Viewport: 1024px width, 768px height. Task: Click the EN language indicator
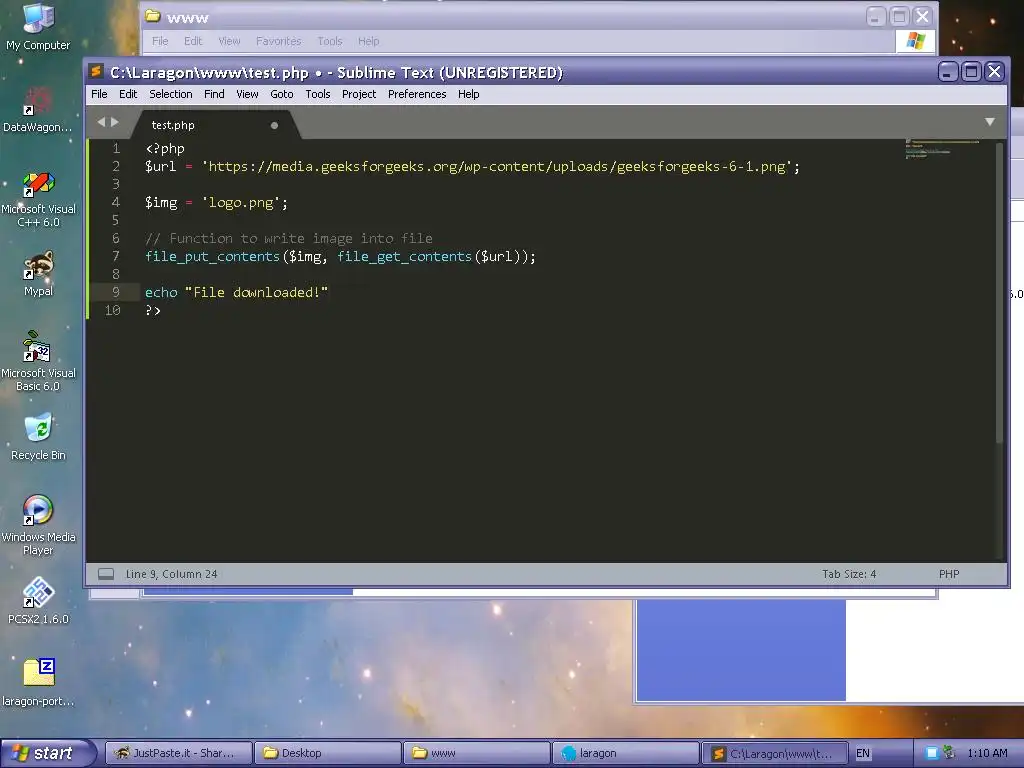[863, 753]
